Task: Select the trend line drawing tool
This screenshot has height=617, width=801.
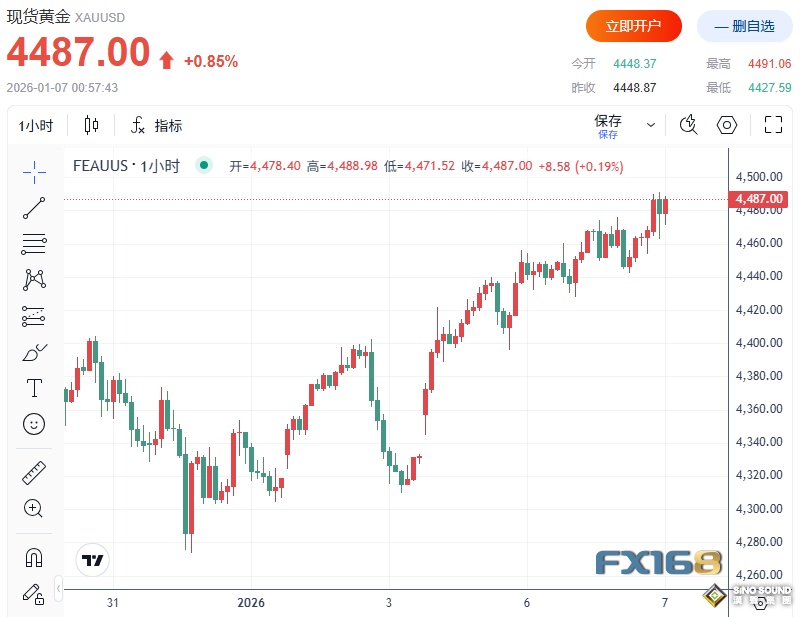Action: [x=34, y=208]
